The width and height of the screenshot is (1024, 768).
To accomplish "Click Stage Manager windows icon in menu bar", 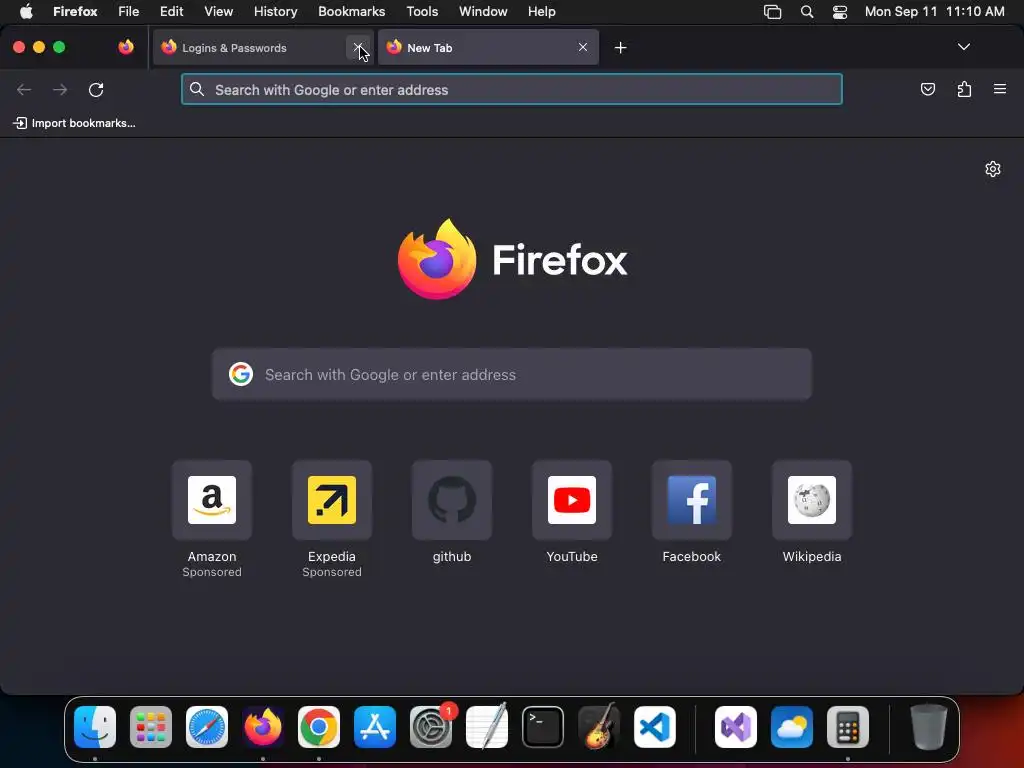I will [773, 12].
